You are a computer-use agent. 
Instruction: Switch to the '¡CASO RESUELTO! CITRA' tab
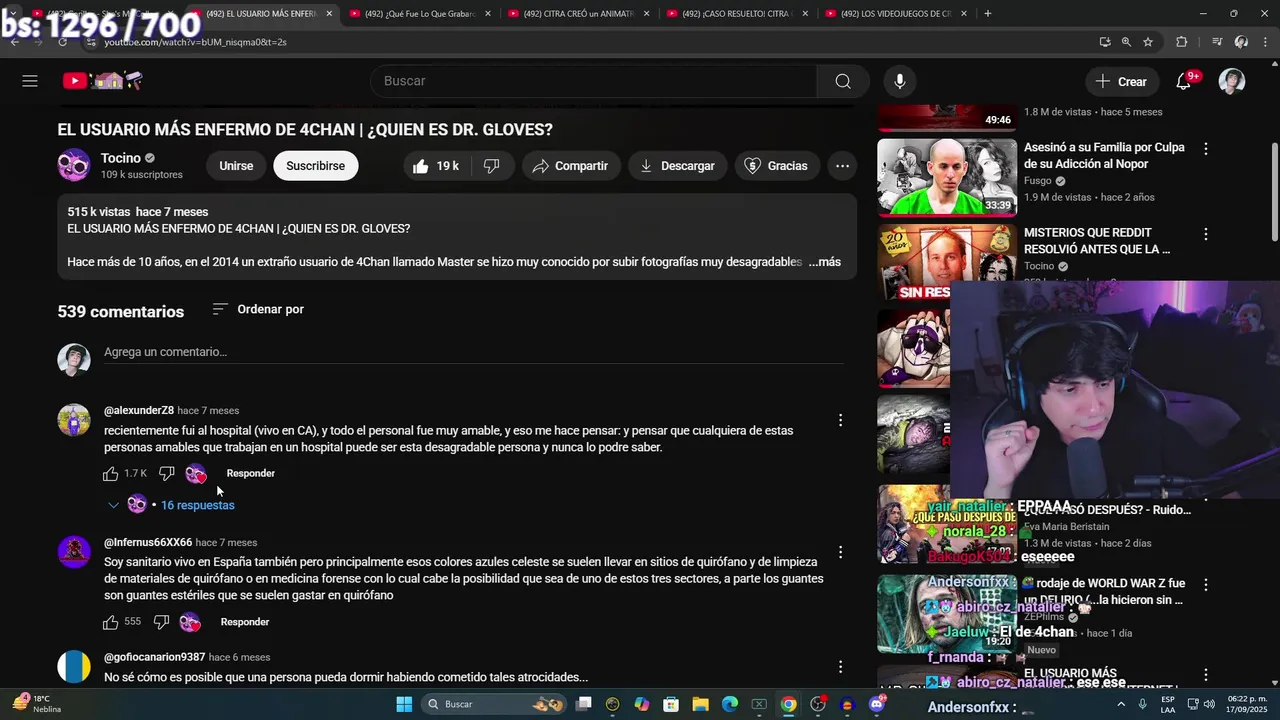735,14
